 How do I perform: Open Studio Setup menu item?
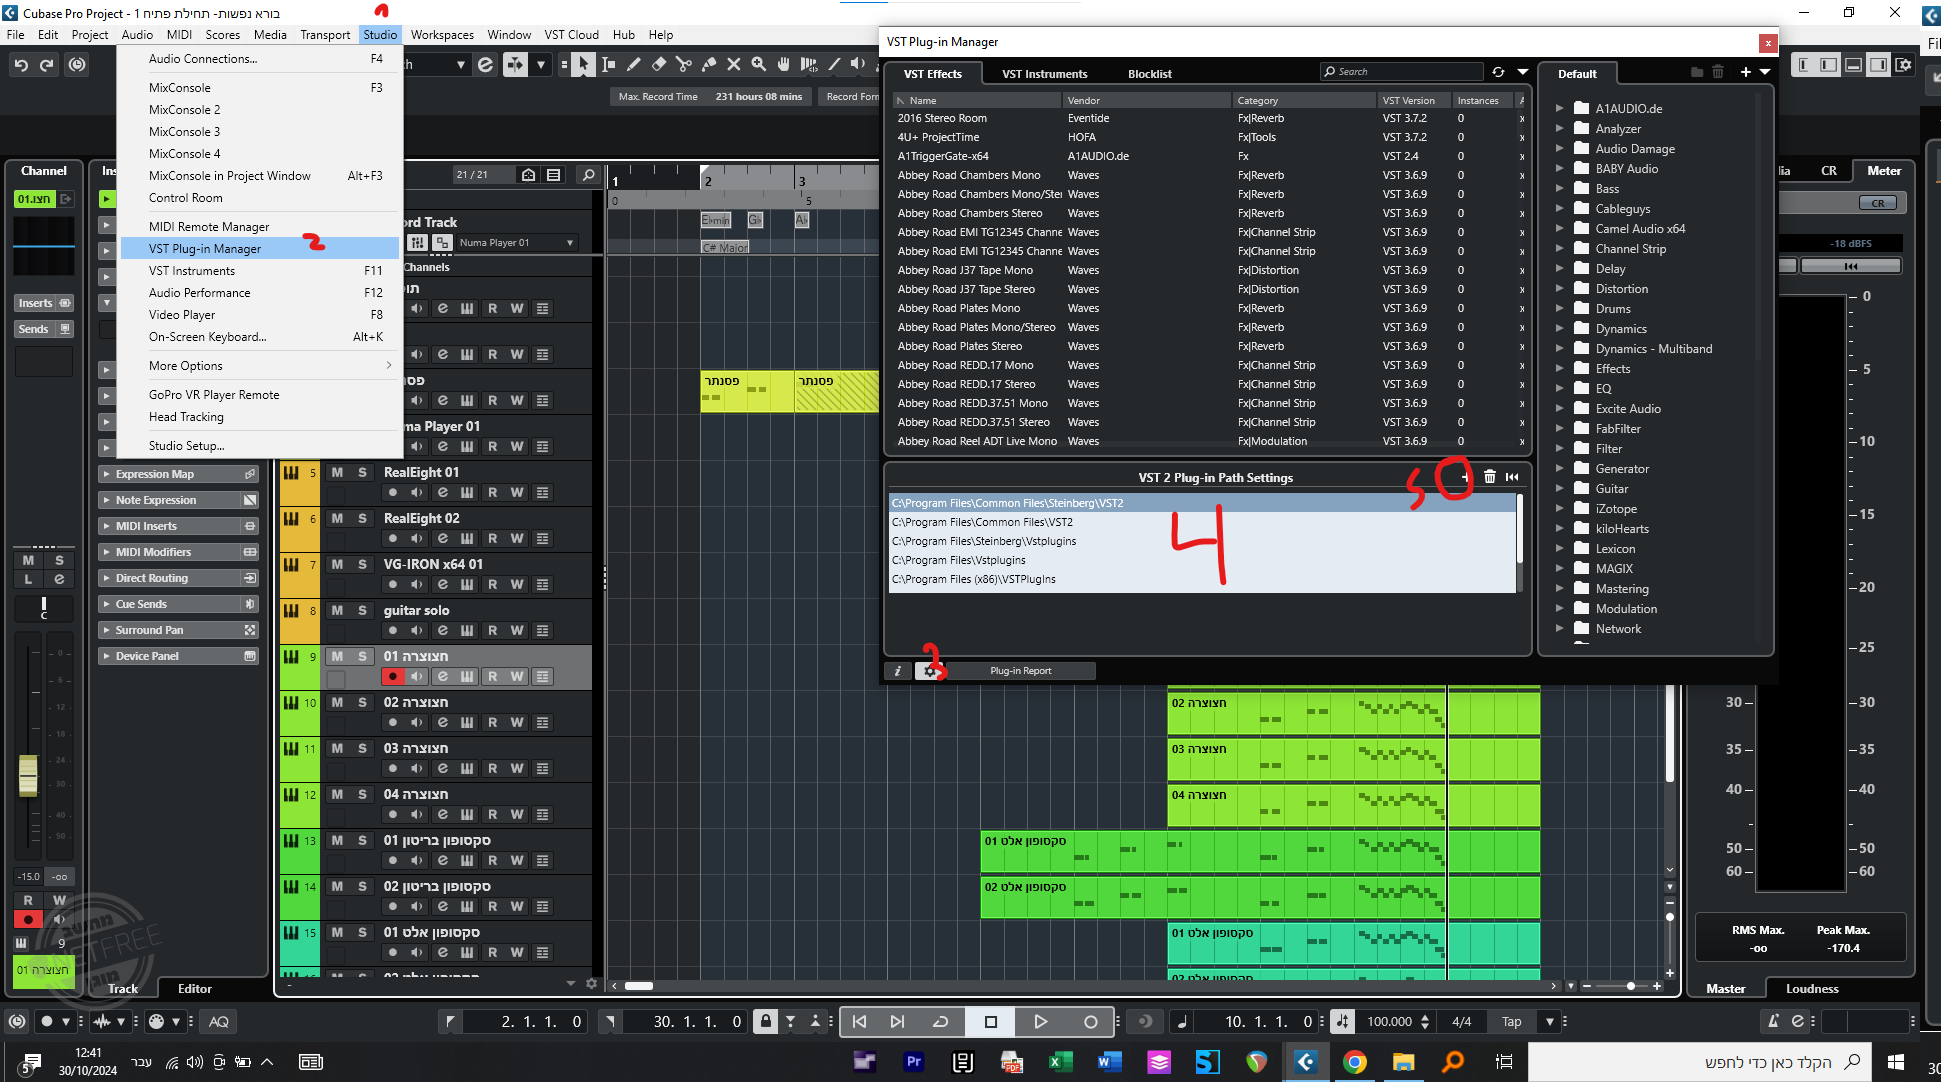pyautogui.click(x=259, y=445)
